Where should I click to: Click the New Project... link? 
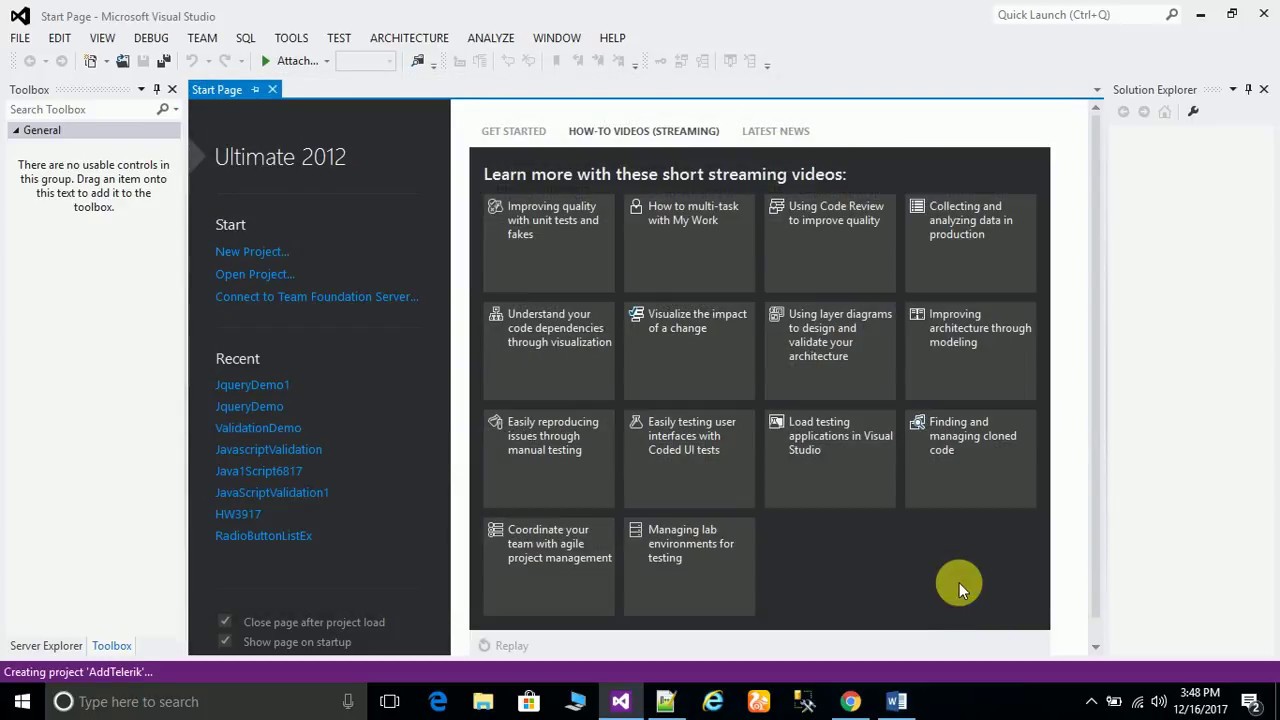(252, 252)
